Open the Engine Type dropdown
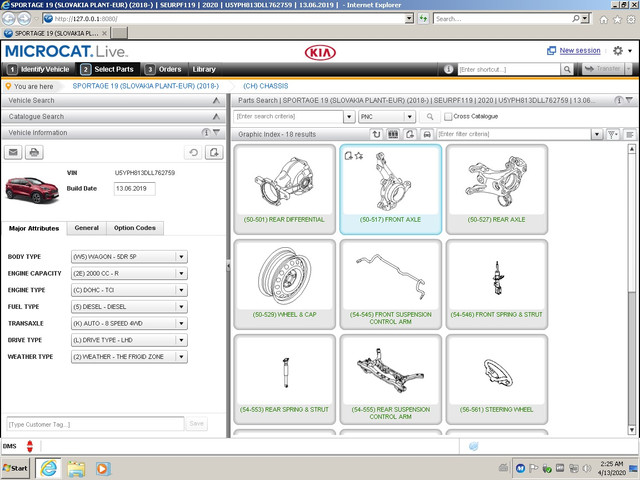 point(181,290)
